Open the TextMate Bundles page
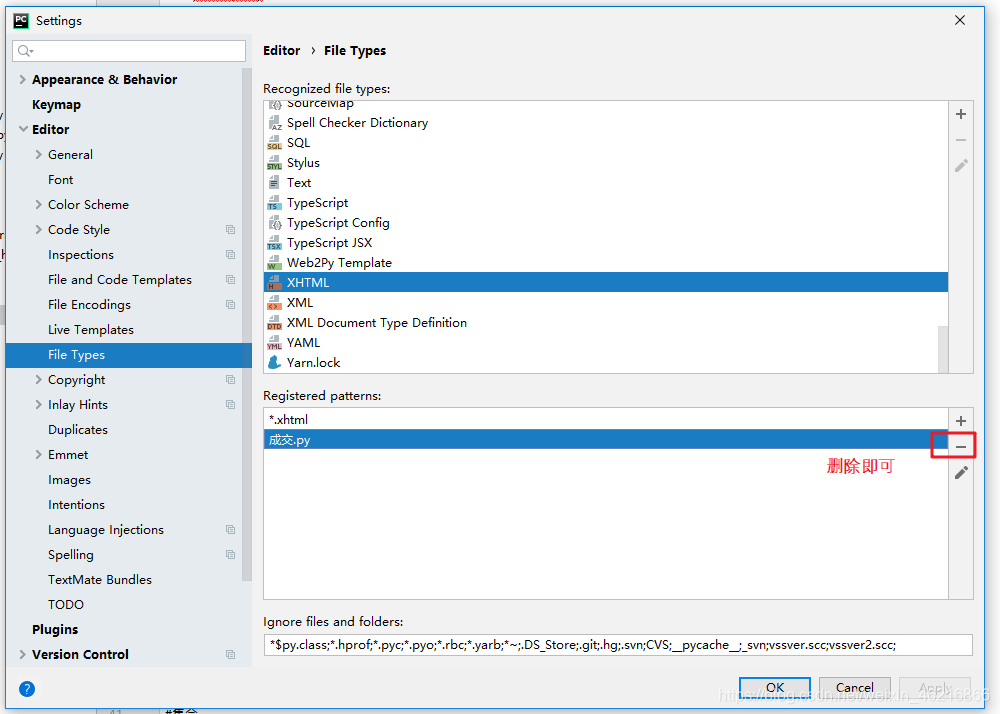The width and height of the screenshot is (1000, 714). tap(100, 579)
